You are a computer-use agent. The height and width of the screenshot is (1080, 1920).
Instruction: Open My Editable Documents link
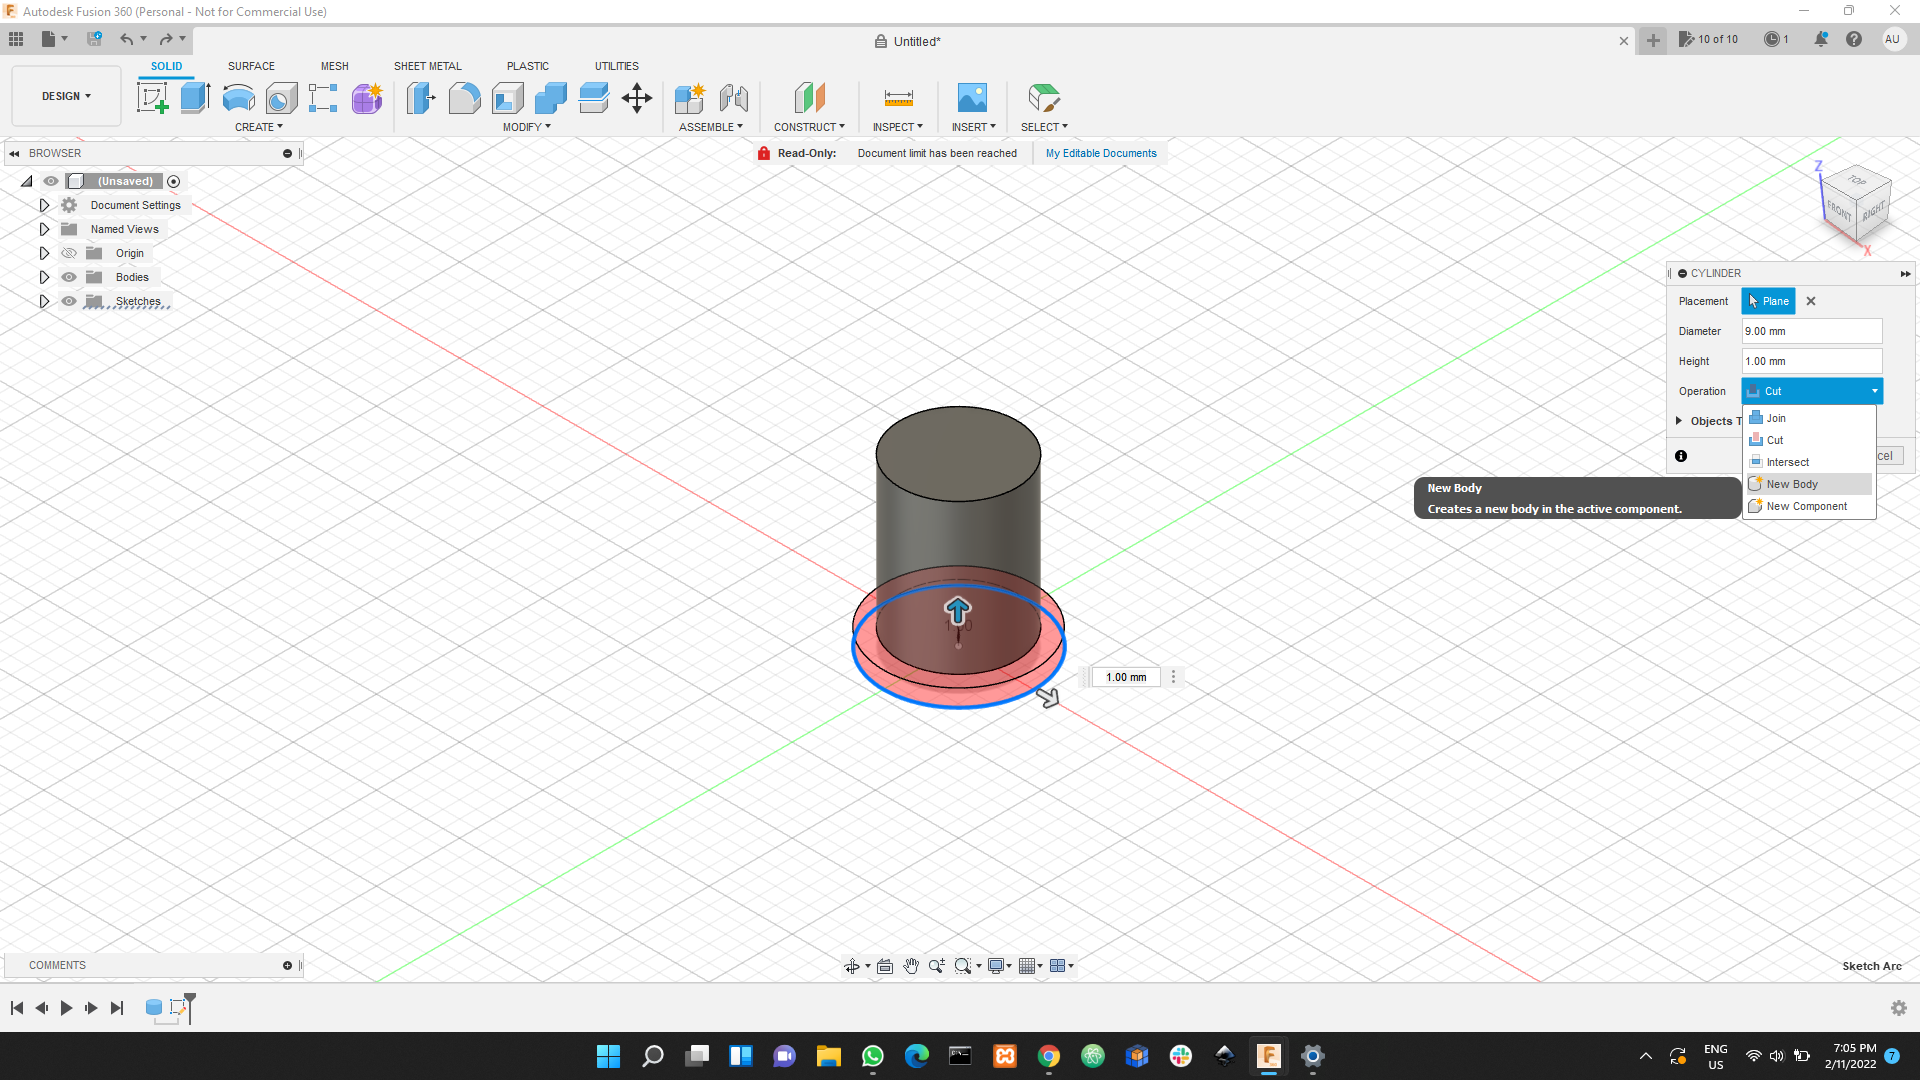(1100, 153)
